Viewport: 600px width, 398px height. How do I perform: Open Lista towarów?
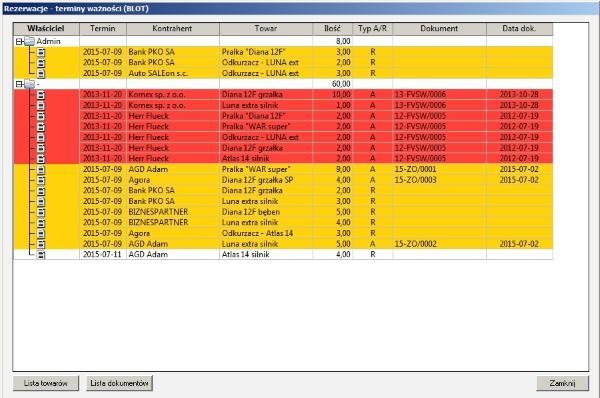point(46,383)
